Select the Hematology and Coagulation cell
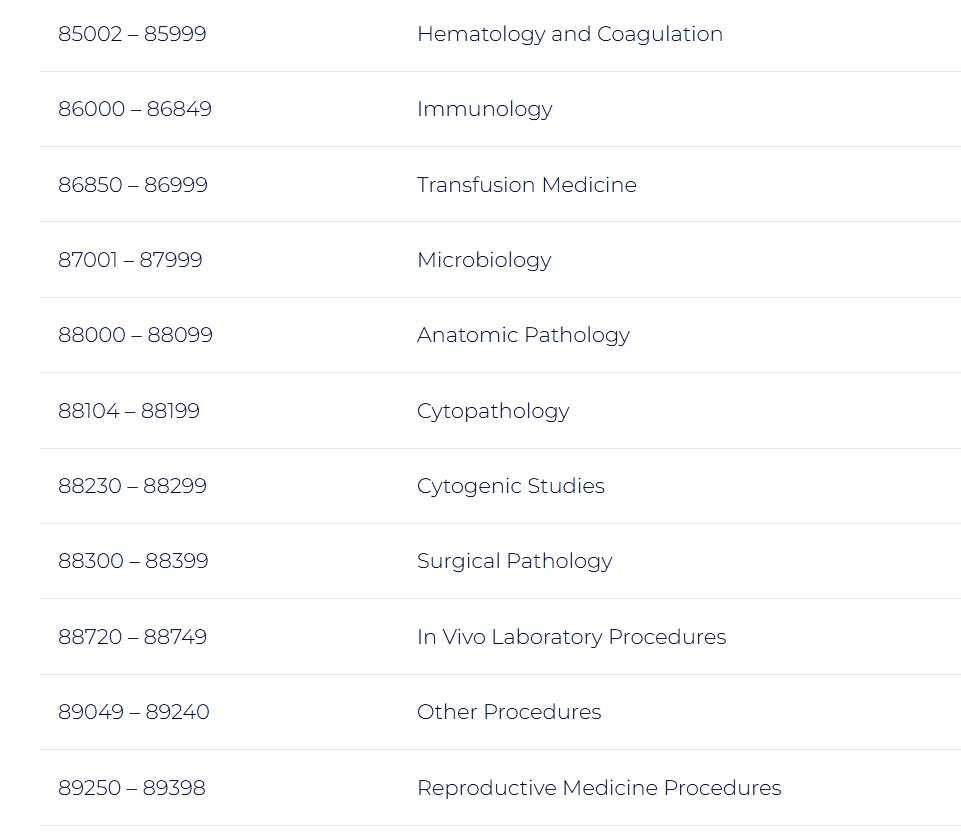Image resolution: width=961 pixels, height=832 pixels. point(569,34)
